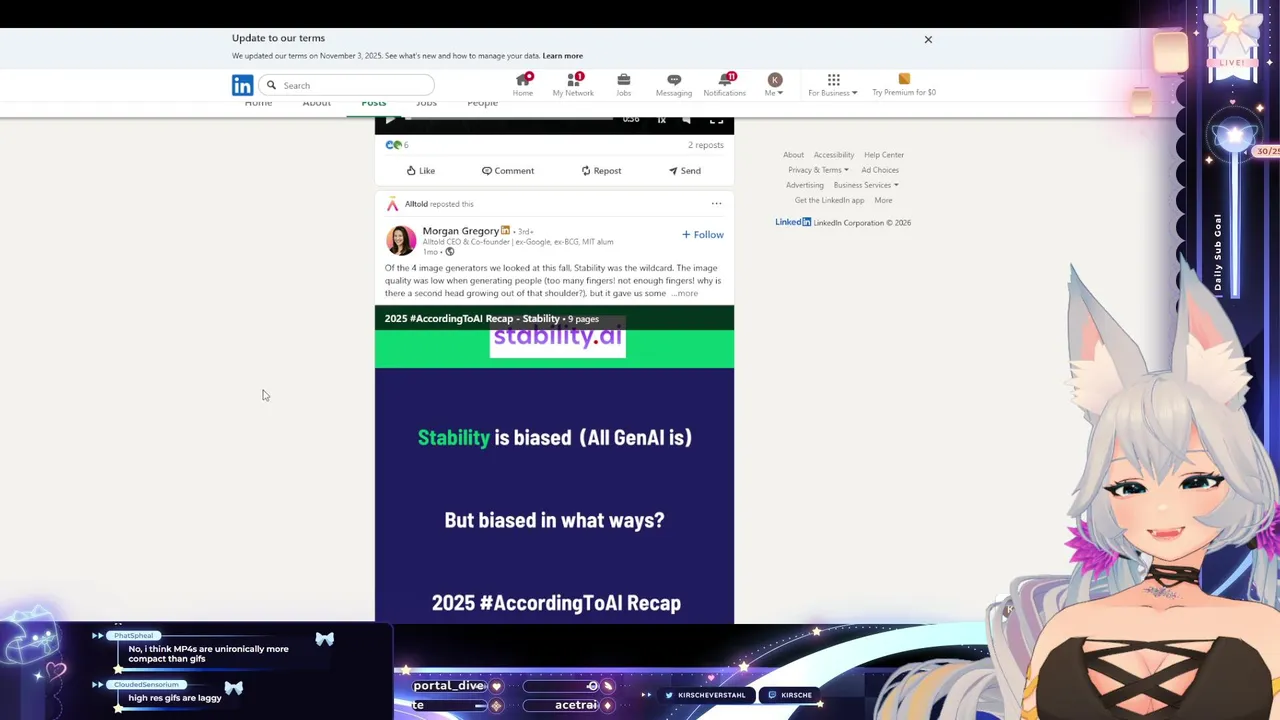Open footer Help Center link
The image size is (1280, 720).
coord(884,155)
